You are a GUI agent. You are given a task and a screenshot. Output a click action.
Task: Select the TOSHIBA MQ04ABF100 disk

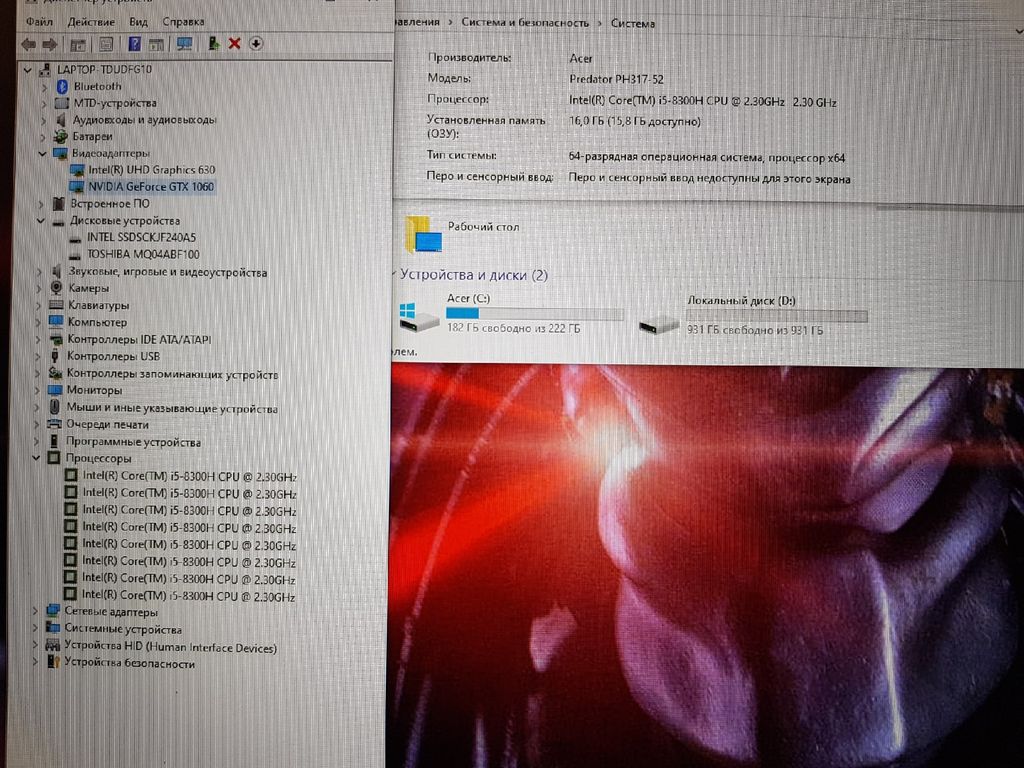pyautogui.click(x=143, y=255)
